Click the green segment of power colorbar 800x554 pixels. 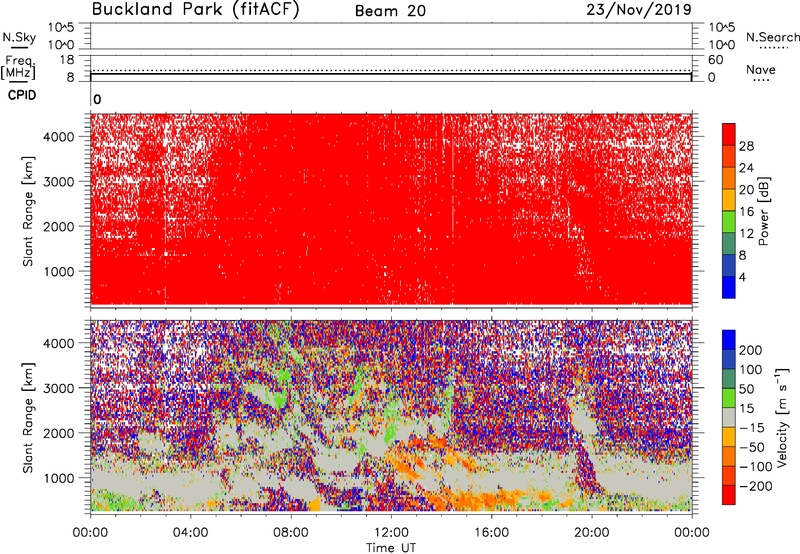pos(729,222)
